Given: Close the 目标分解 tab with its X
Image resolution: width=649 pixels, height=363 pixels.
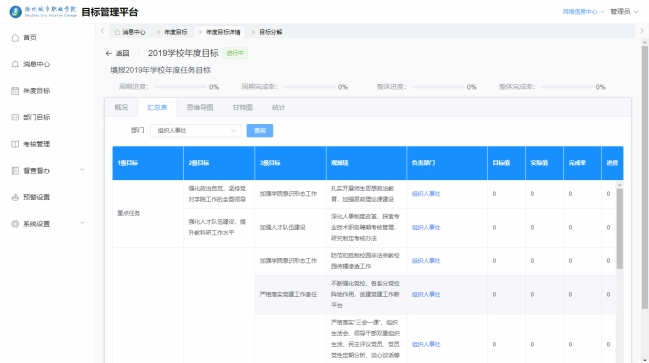Looking at the screenshot, I should click(x=253, y=32).
